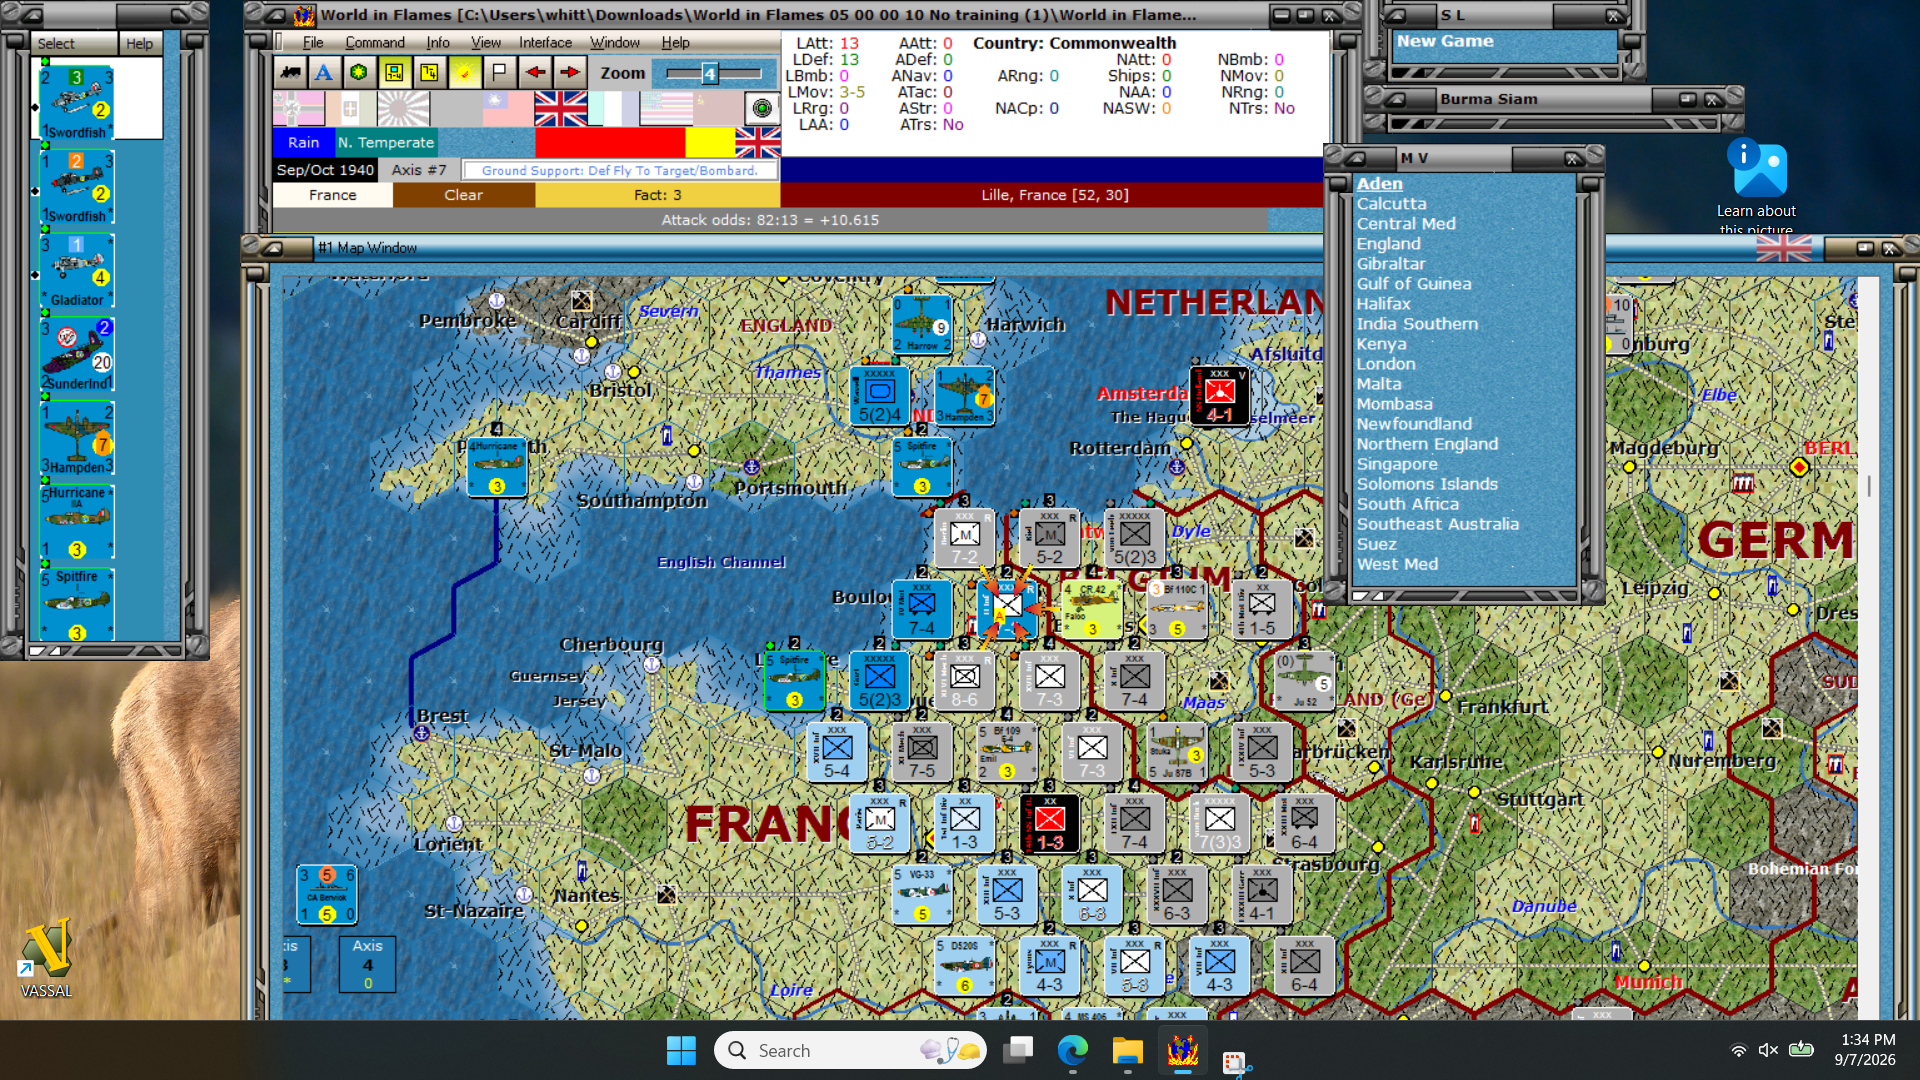This screenshot has width=1920, height=1080.
Task: Toggle the yellow unit-counter display button
Action: pyautogui.click(x=394, y=72)
